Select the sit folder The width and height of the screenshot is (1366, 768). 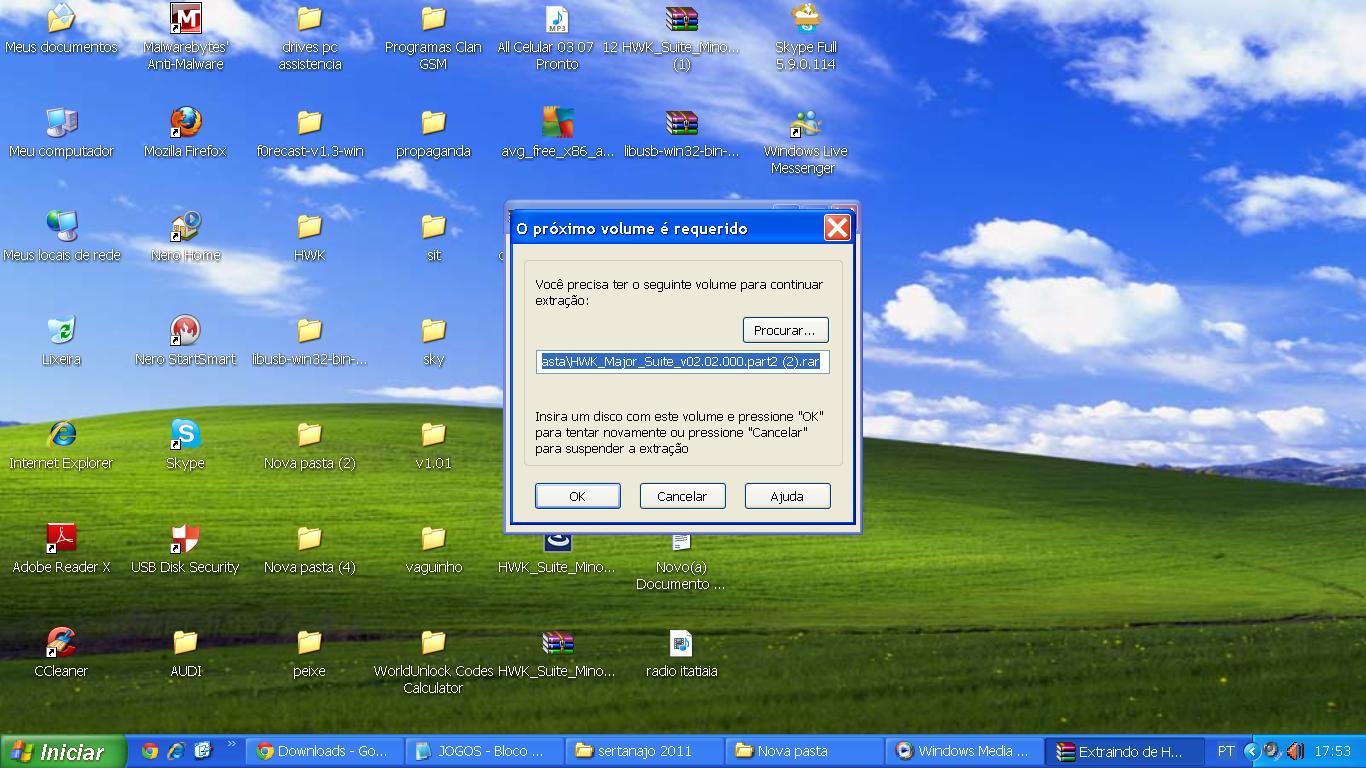click(433, 237)
